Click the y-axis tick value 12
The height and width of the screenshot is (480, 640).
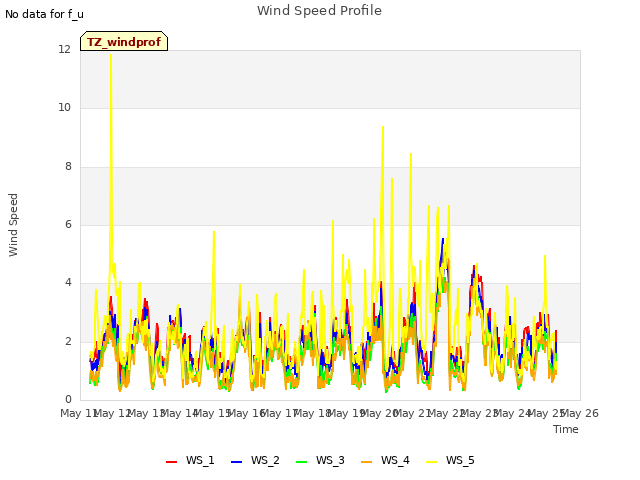tap(64, 49)
